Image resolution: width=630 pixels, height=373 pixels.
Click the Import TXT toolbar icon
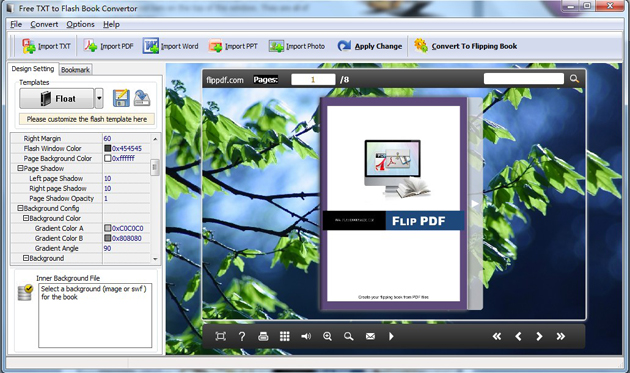(29, 46)
